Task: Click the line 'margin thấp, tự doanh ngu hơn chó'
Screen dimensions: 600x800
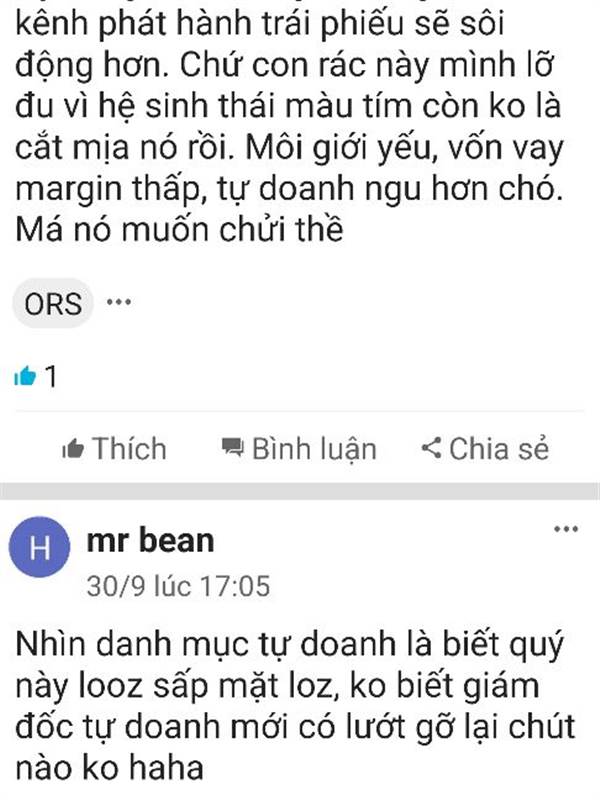Action: coord(289,189)
